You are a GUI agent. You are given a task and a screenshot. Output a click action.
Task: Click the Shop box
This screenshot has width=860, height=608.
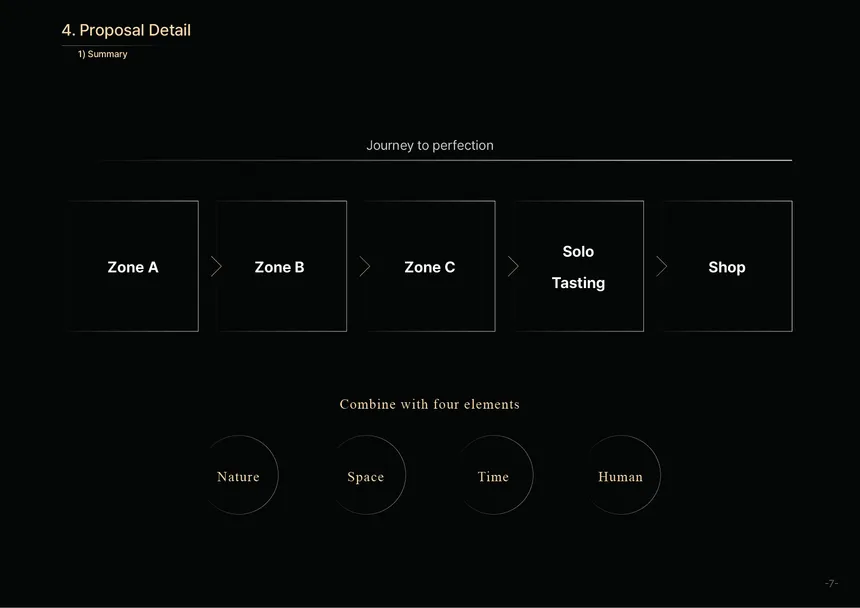727,266
